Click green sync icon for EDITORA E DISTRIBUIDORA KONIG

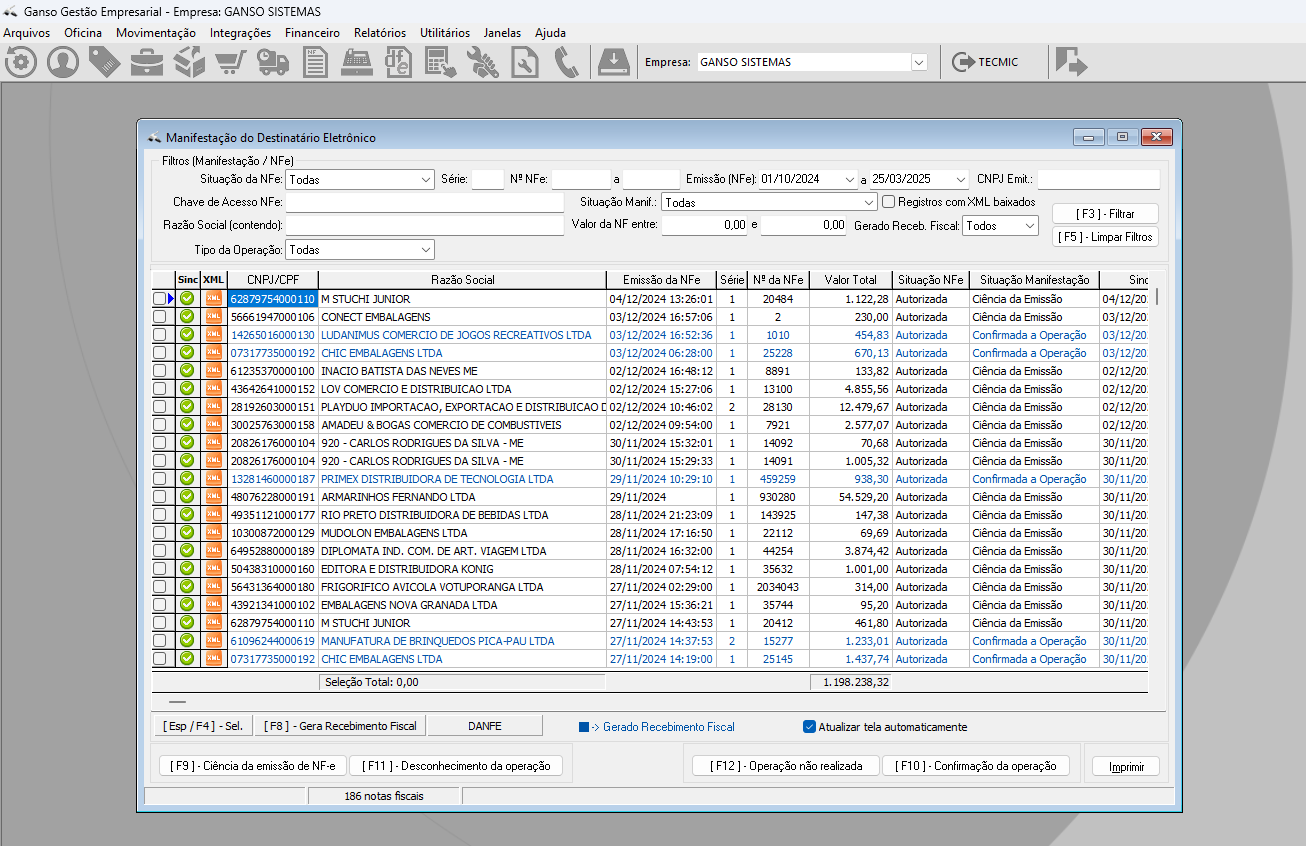(x=187, y=569)
